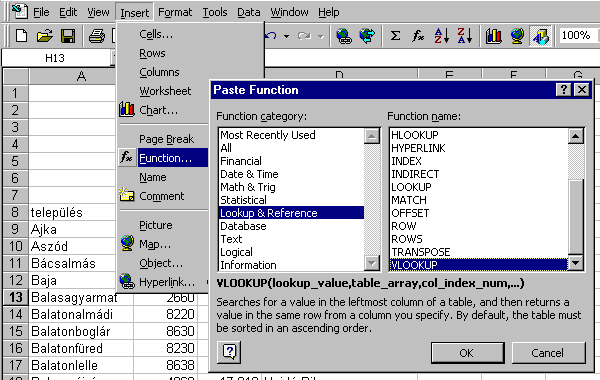The width and height of the screenshot is (600, 380).
Task: Open the Data menu
Action: [x=248, y=12]
